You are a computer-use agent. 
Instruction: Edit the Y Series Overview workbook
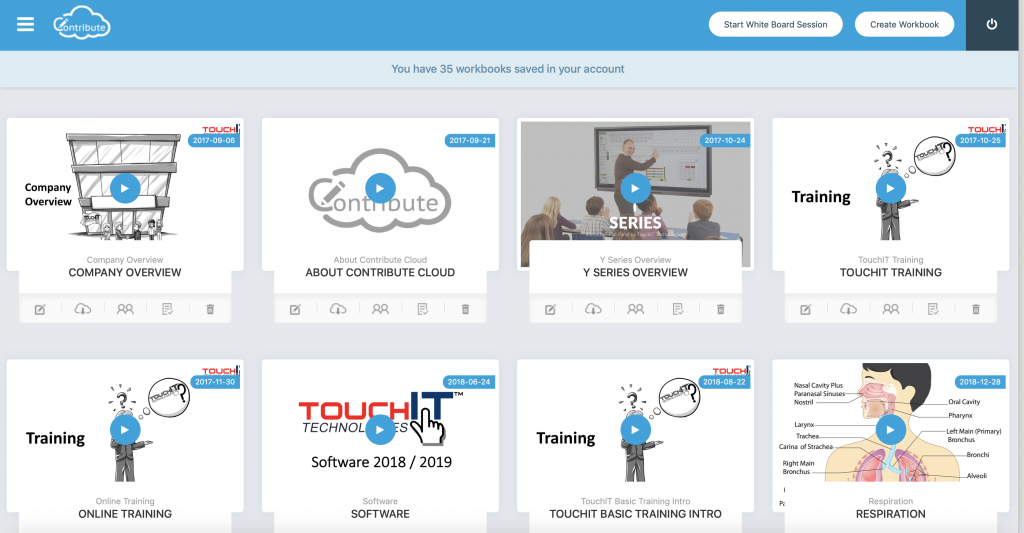point(551,309)
